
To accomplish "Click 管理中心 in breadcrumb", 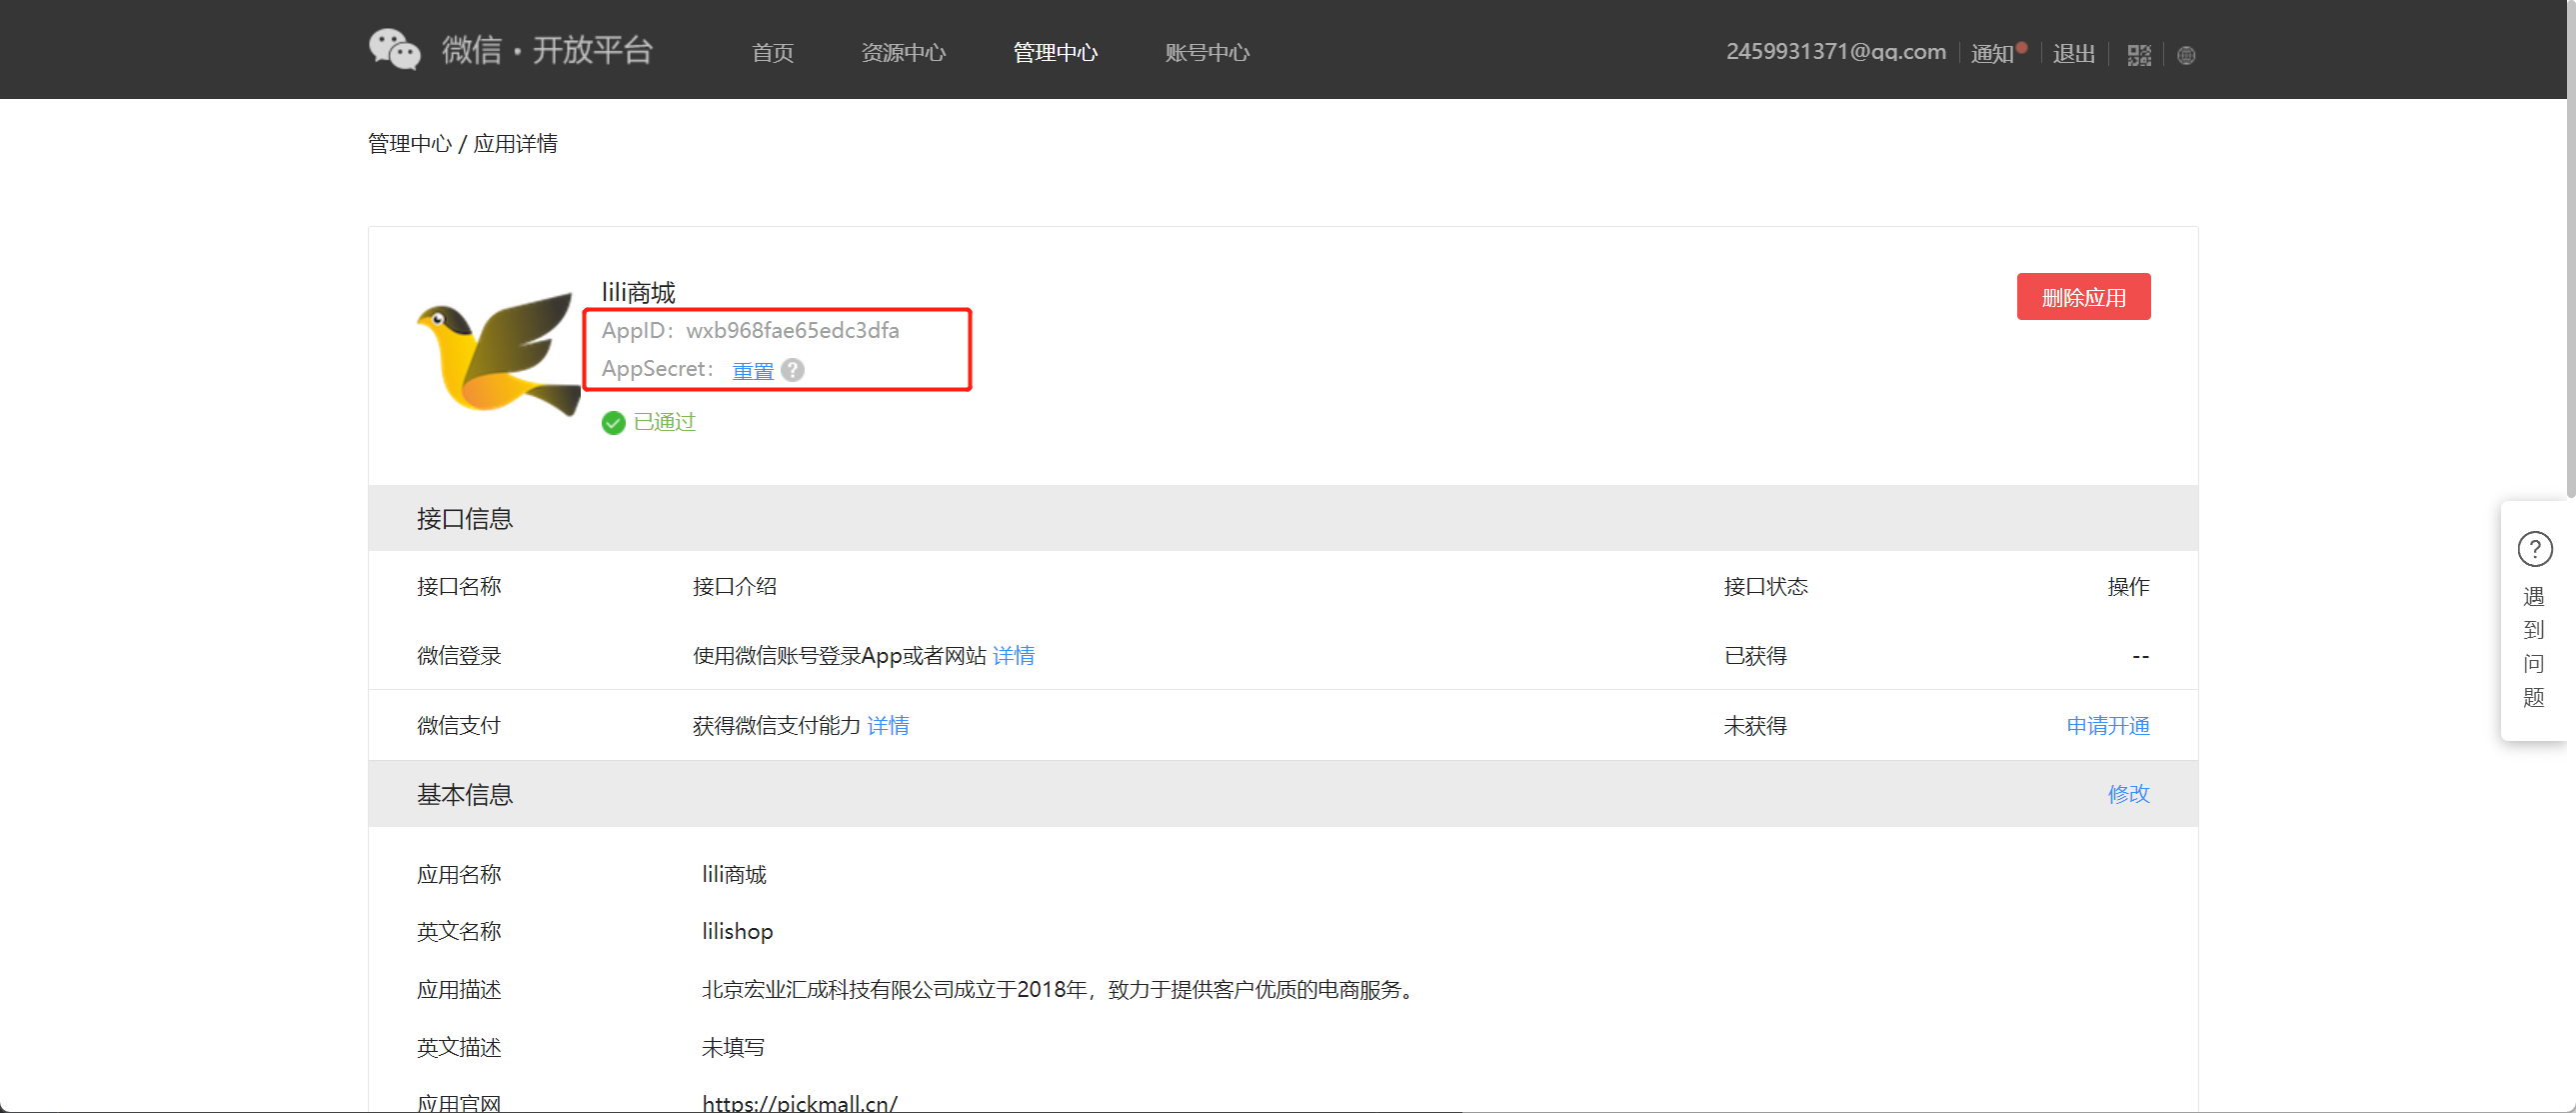I will tap(409, 144).
